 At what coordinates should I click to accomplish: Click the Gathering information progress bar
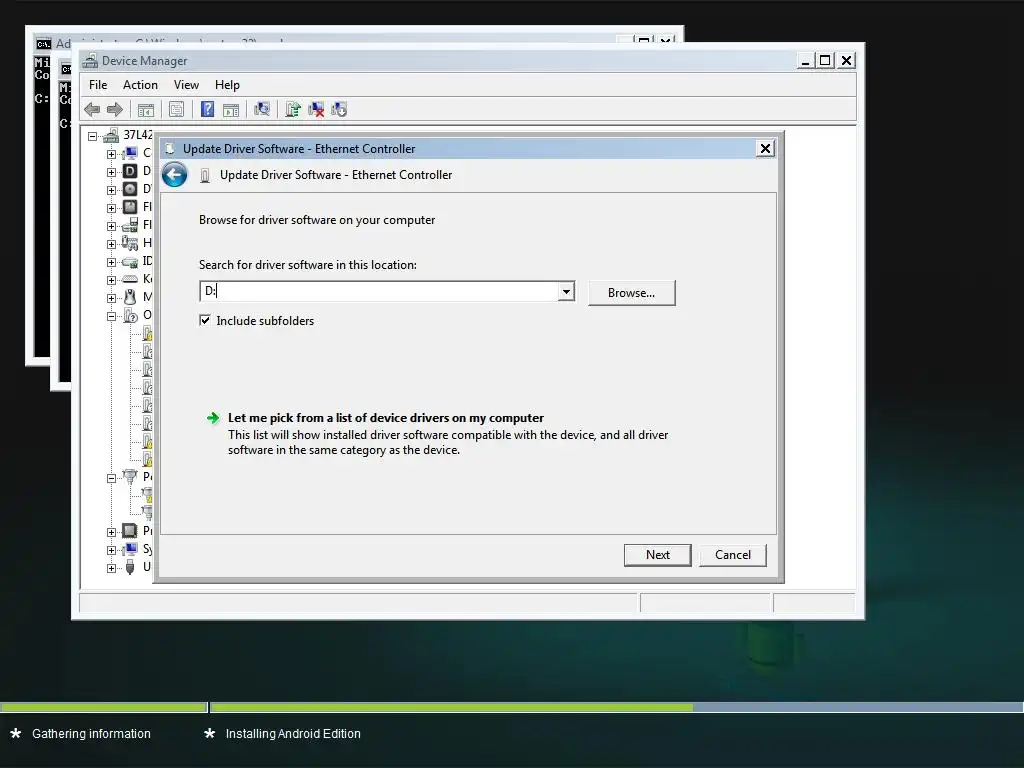point(103,707)
